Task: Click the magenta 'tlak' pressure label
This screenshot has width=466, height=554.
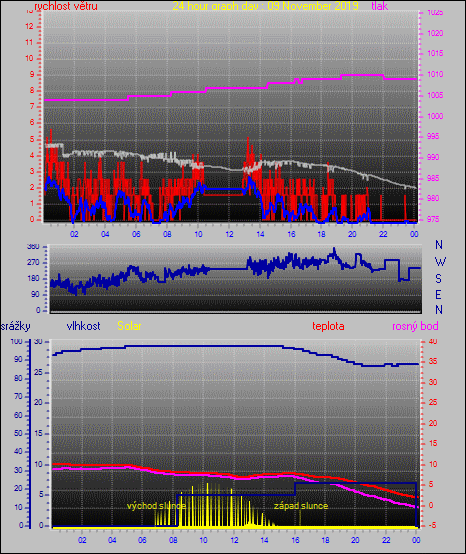Action: pyautogui.click(x=379, y=6)
